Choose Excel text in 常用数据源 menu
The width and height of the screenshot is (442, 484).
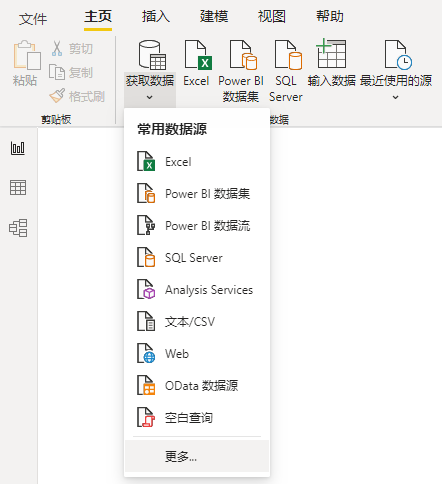tap(178, 162)
